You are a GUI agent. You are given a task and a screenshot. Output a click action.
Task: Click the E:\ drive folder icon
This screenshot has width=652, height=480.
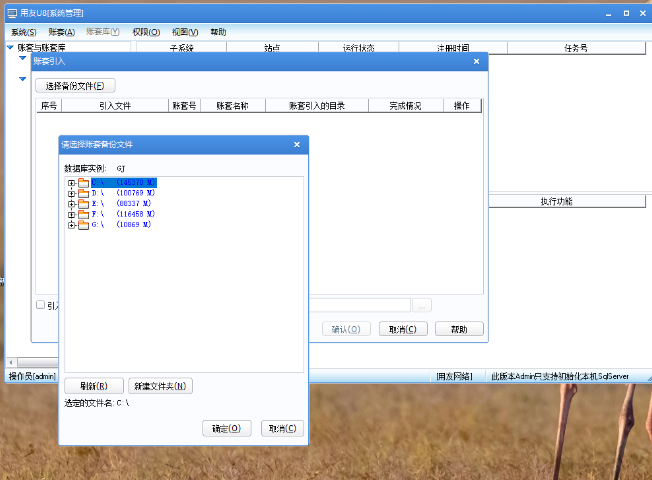[84, 203]
